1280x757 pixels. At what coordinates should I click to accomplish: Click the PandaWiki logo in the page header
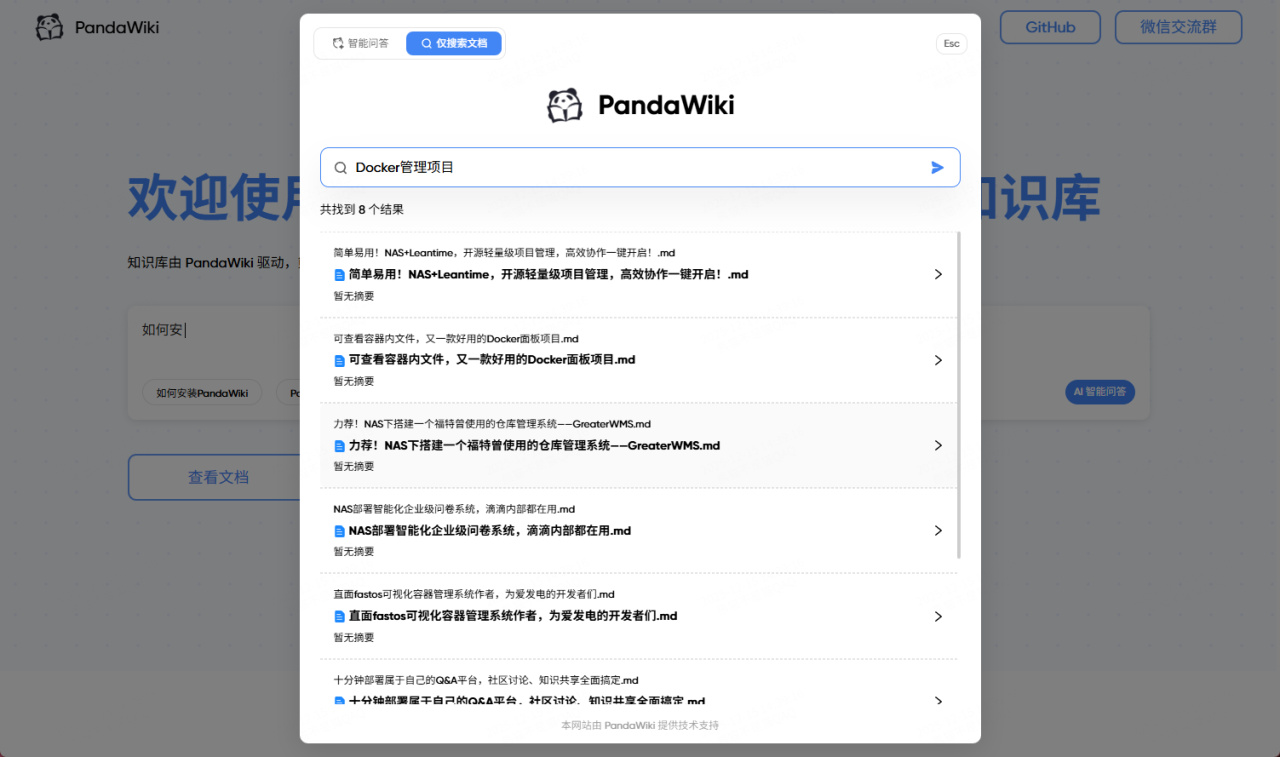tap(97, 27)
